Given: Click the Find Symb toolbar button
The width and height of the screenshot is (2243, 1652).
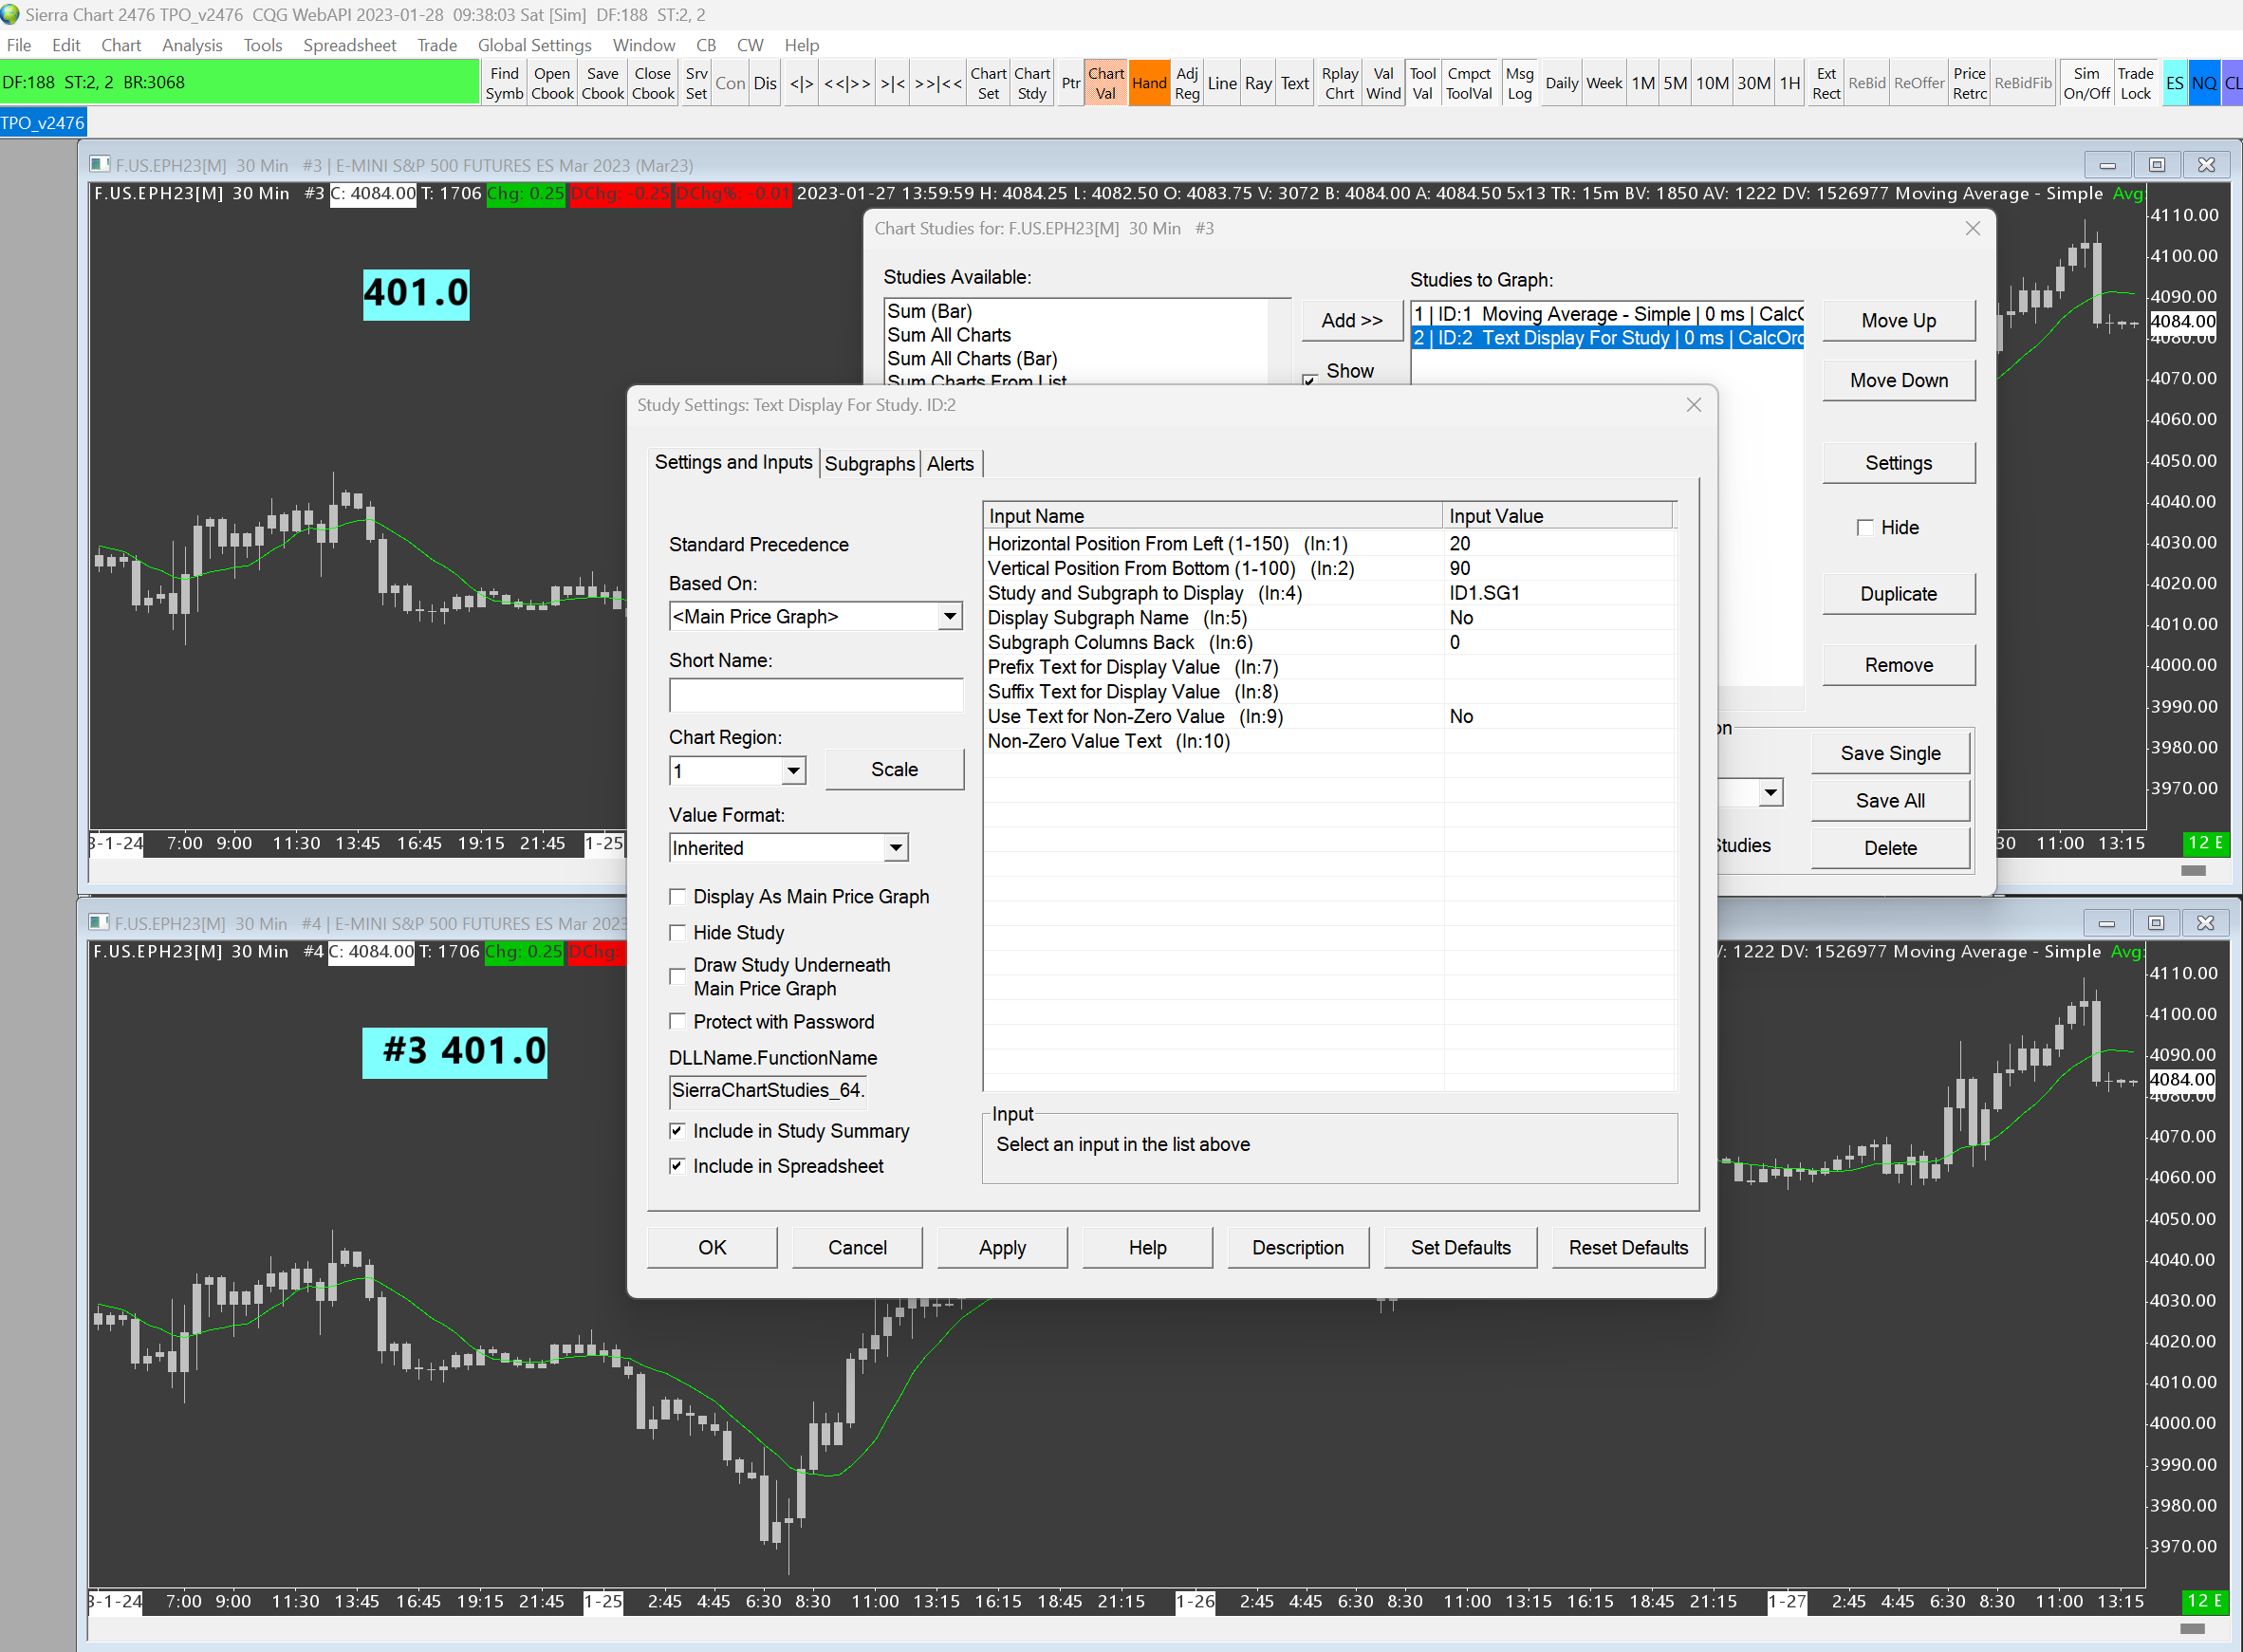Looking at the screenshot, I should pyautogui.click(x=504, y=83).
